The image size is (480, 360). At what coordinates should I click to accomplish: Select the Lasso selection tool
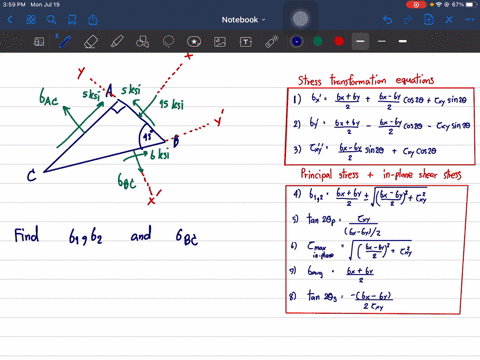168,42
